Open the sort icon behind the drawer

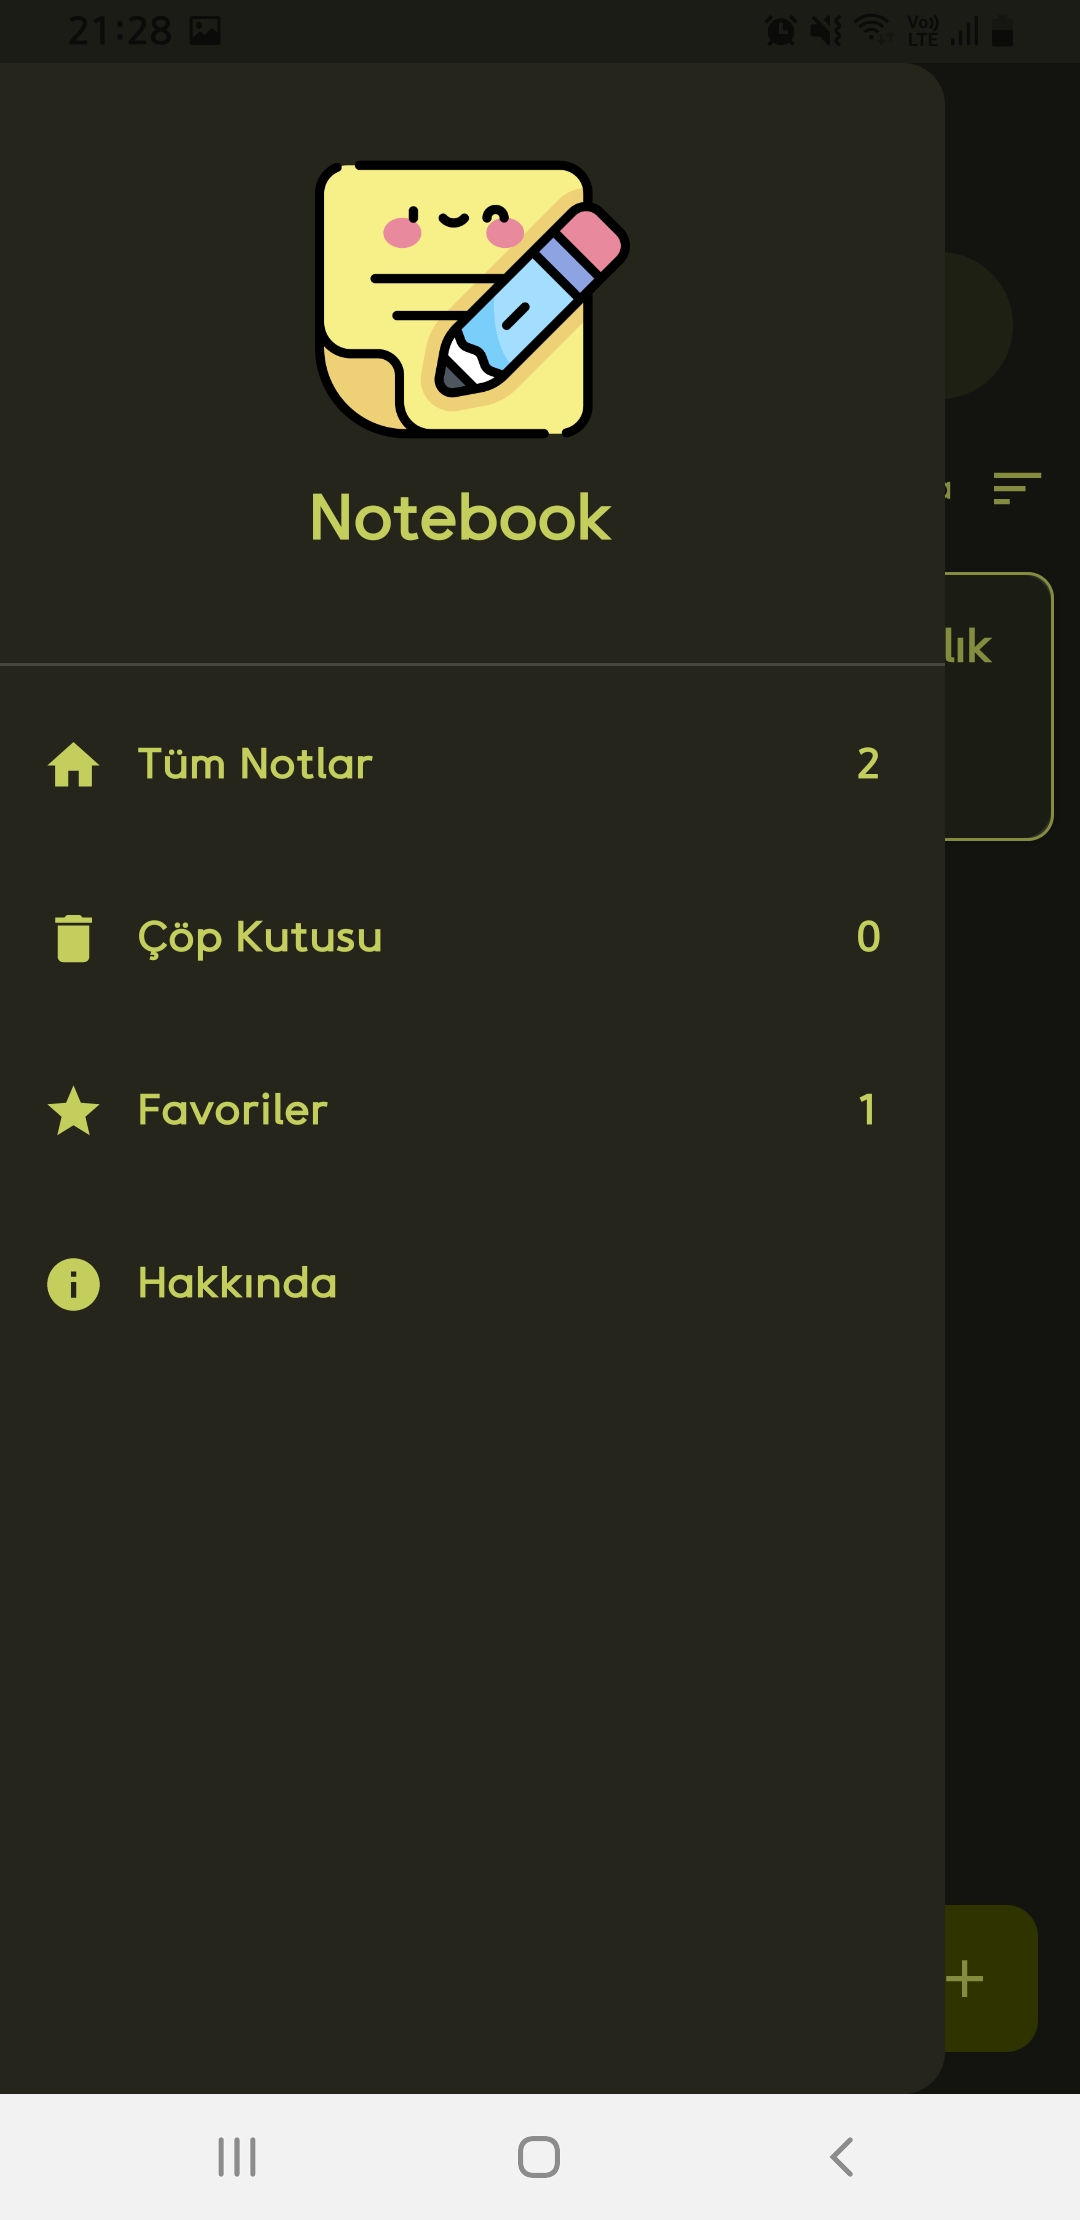click(1017, 488)
